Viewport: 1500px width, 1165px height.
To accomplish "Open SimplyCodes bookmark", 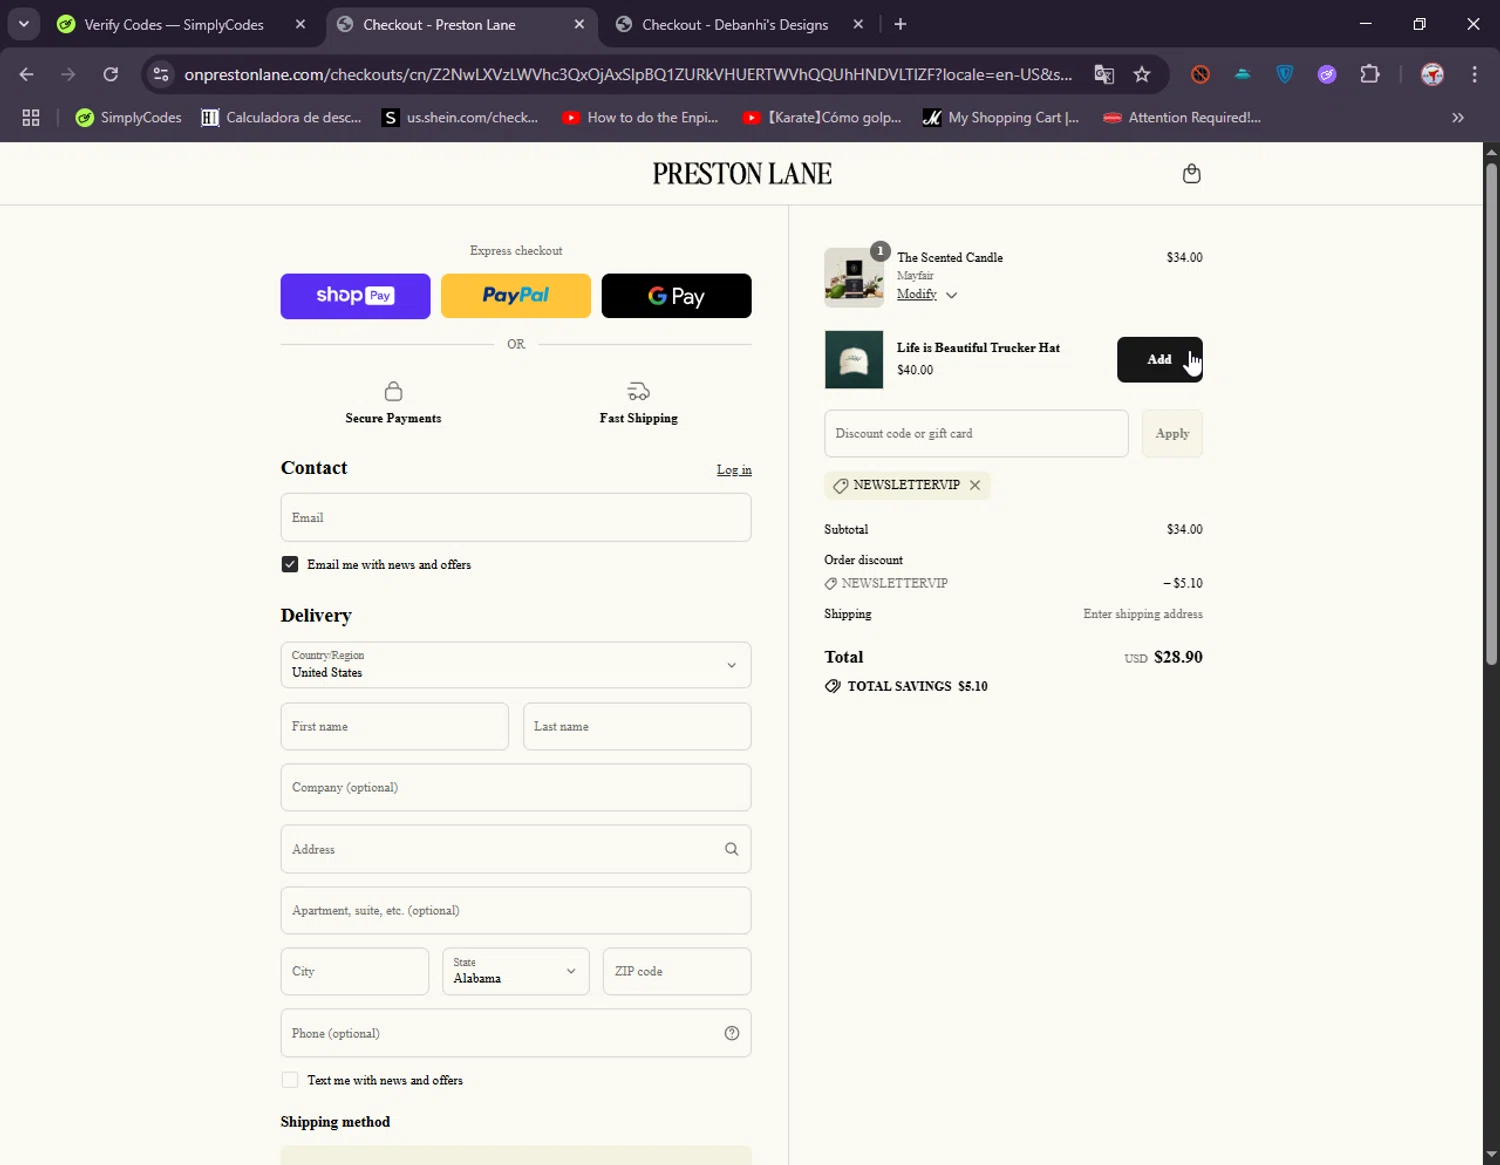I will point(129,117).
